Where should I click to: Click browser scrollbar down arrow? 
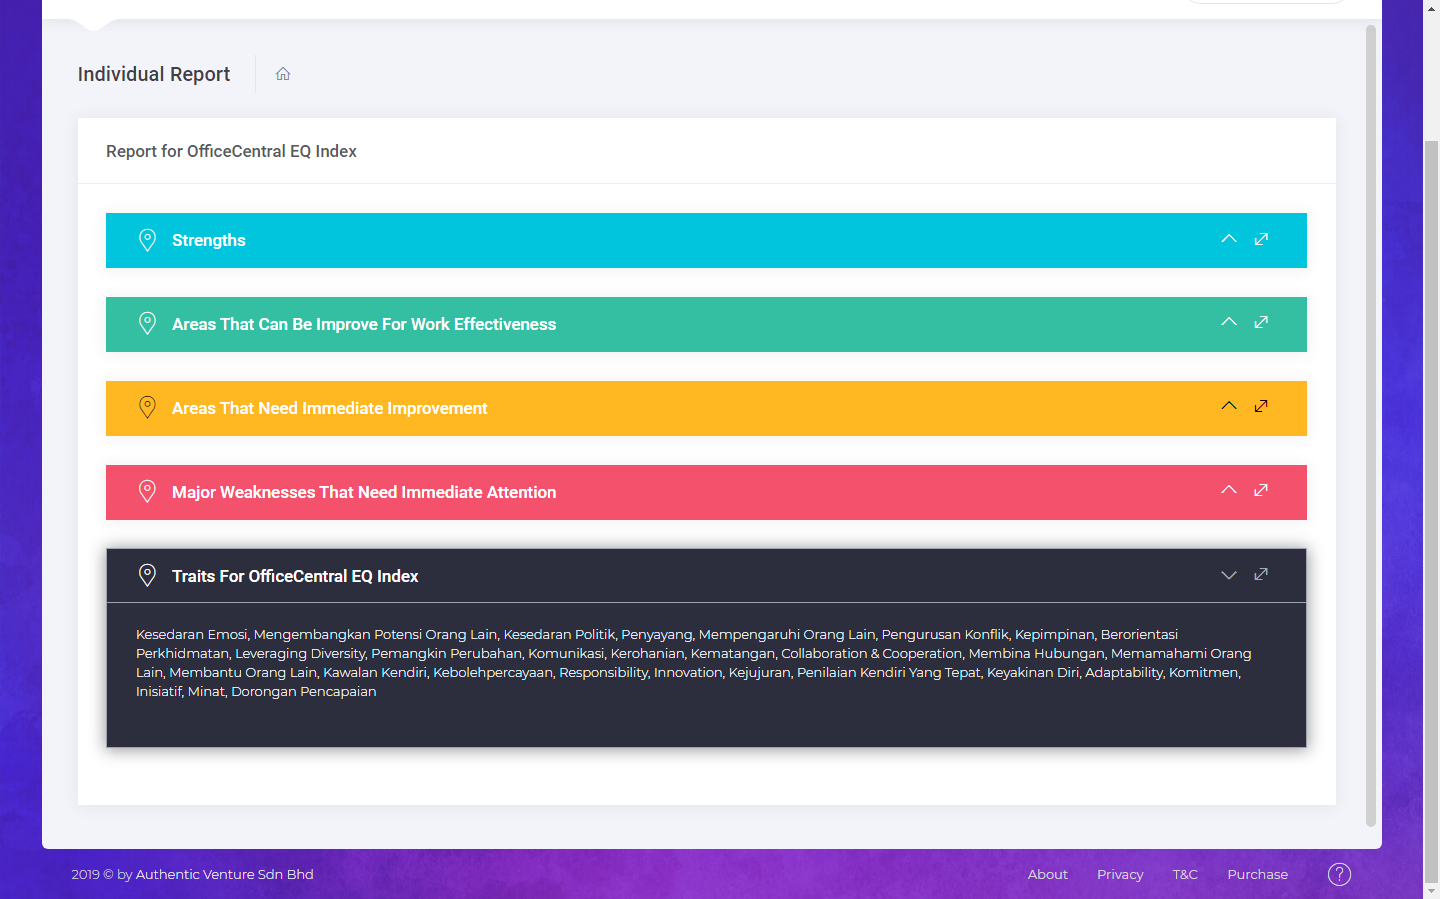click(1431, 890)
